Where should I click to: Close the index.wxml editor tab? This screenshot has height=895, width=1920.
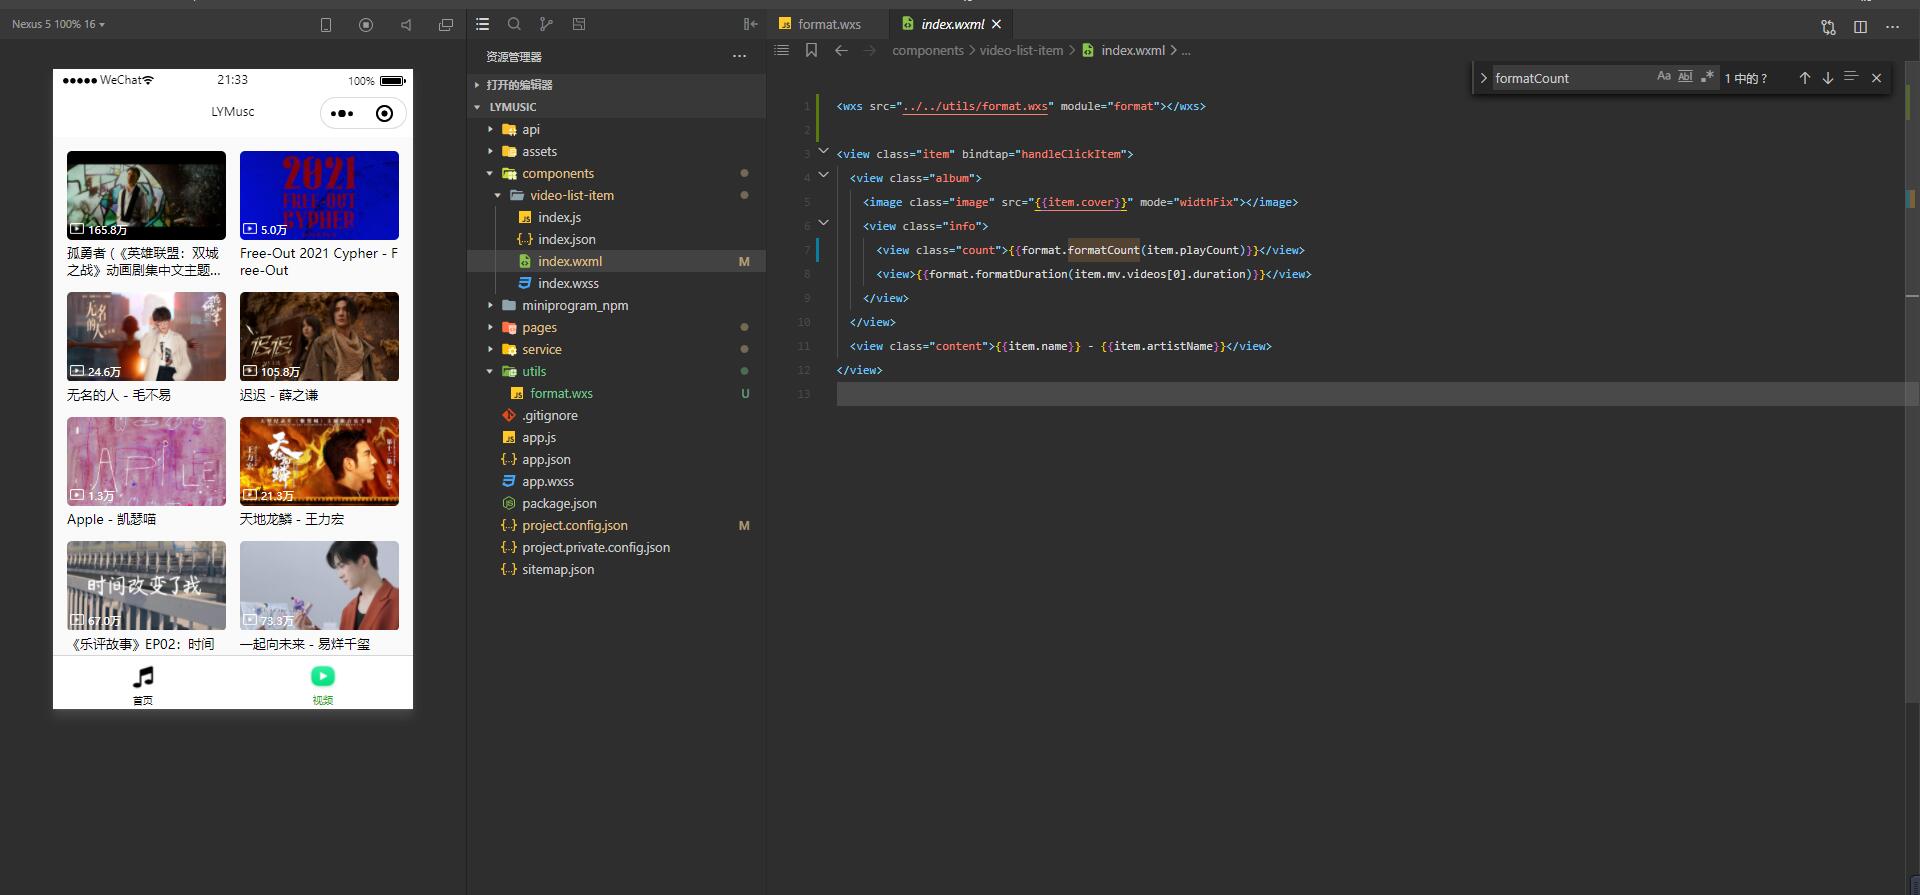[996, 24]
